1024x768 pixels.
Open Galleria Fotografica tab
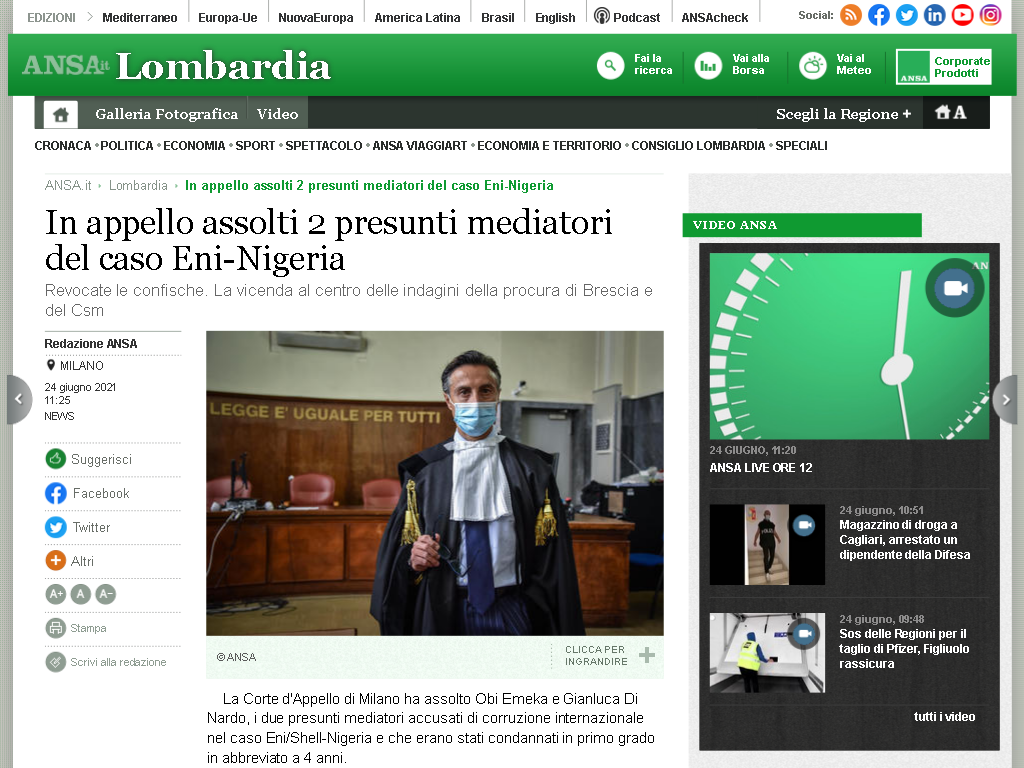pos(167,114)
